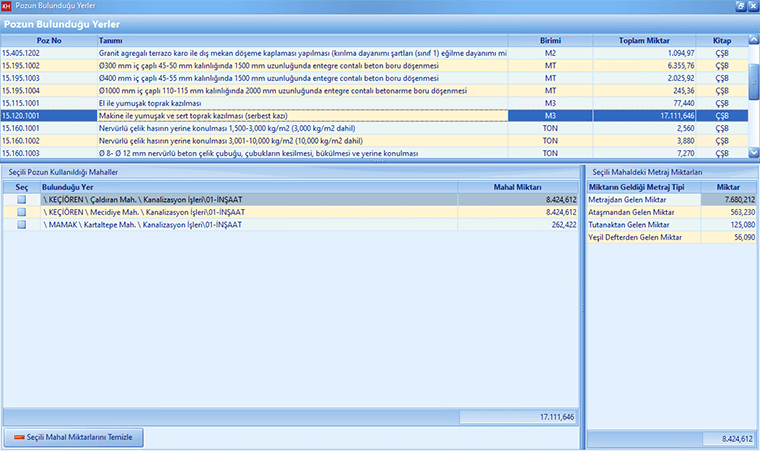Select poz row 15.405.1202 Granit agregalı terrazo

click(300, 52)
